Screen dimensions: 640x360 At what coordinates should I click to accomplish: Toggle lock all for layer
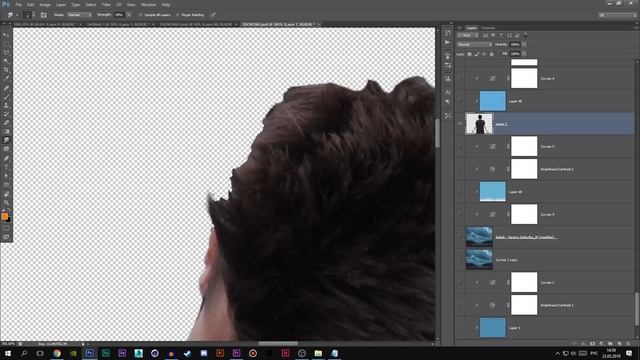[492, 54]
